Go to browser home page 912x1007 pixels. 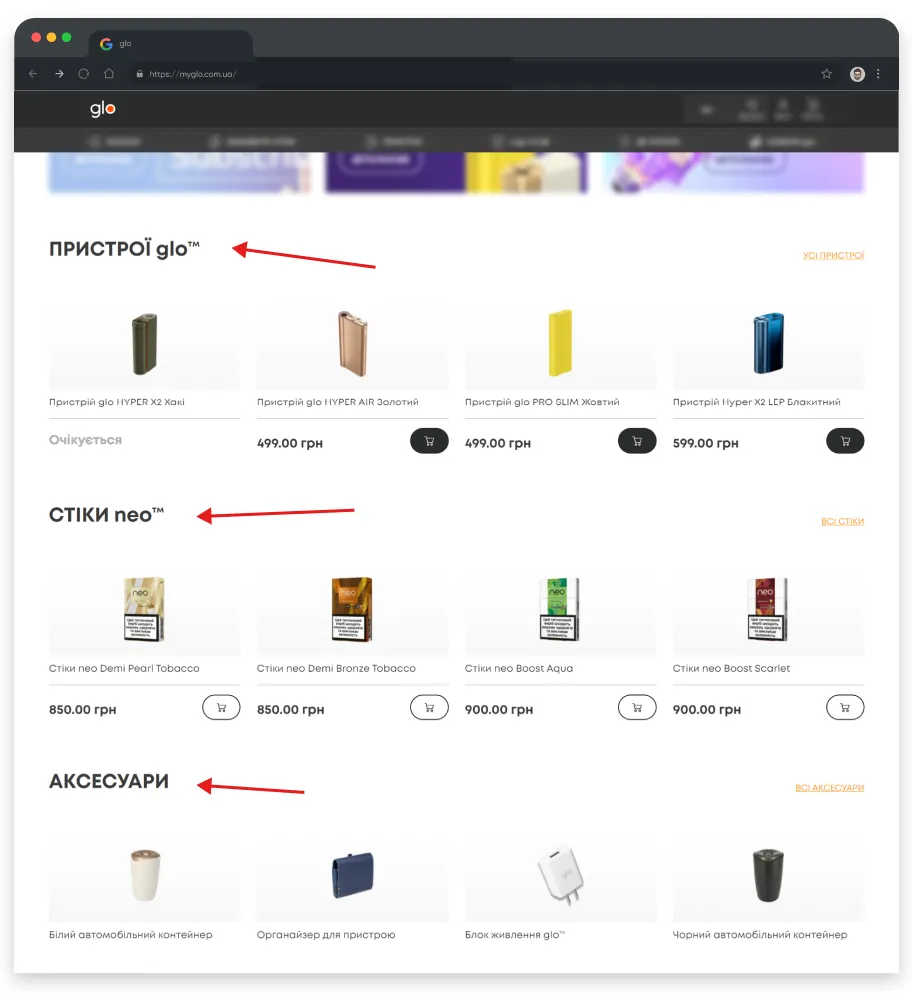coord(109,74)
